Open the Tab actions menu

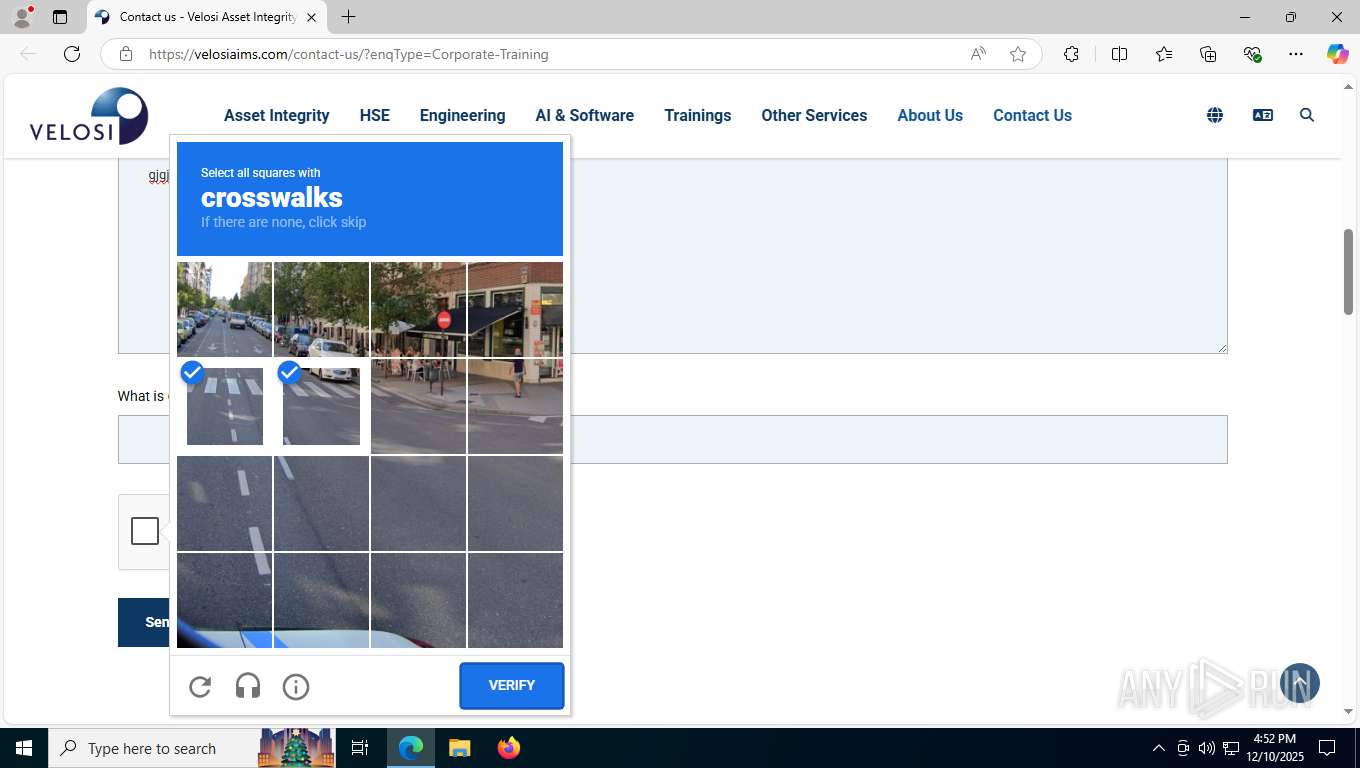(x=60, y=17)
